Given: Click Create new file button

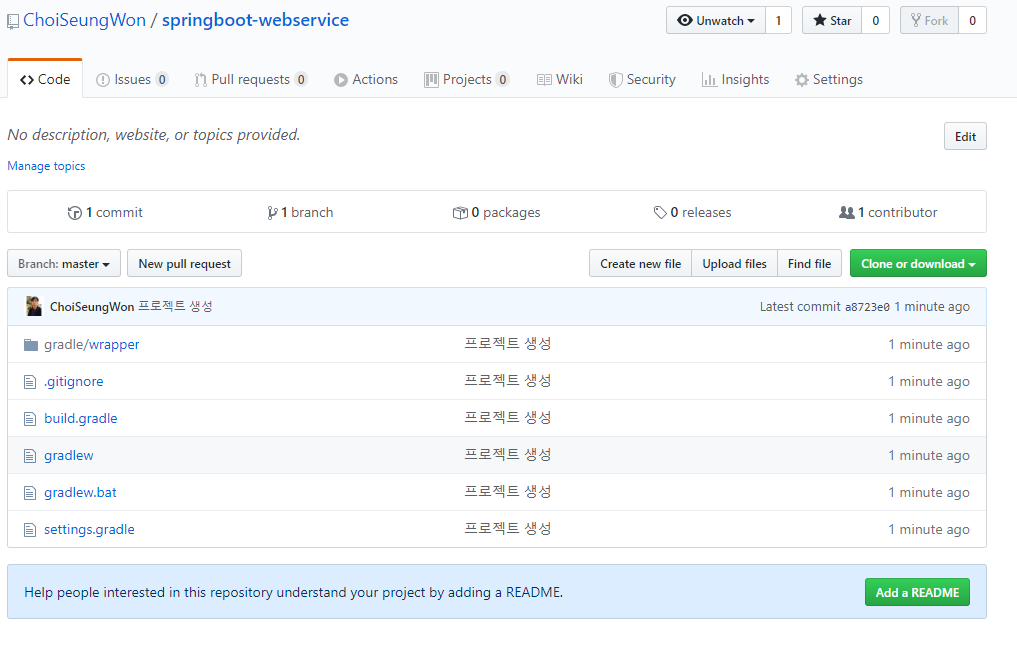Looking at the screenshot, I should coord(640,263).
